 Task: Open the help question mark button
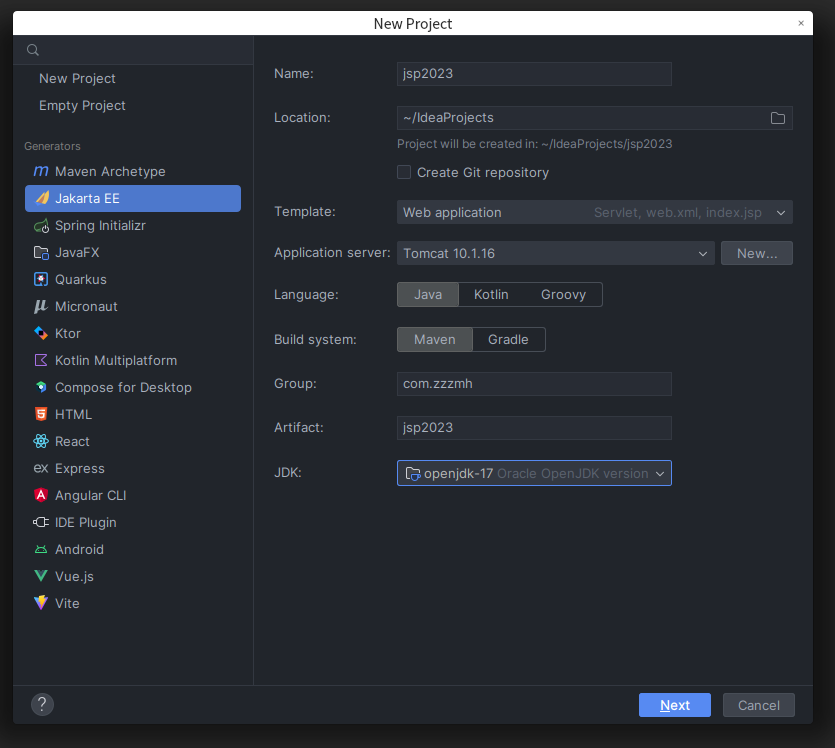pos(42,705)
